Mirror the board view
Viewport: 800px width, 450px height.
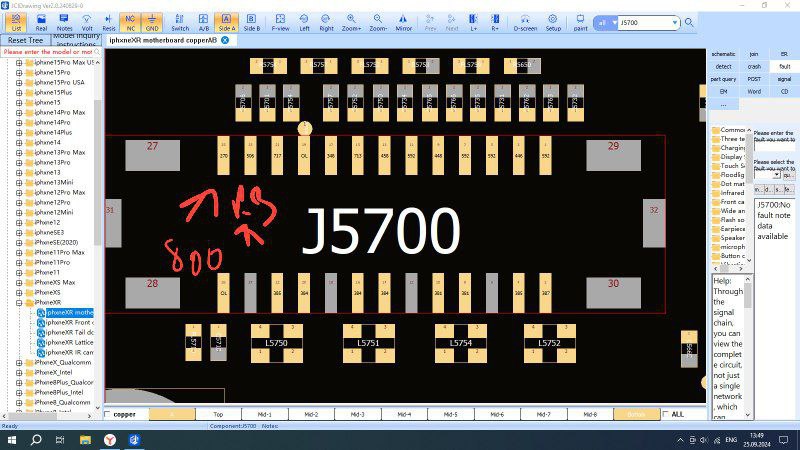pyautogui.click(x=403, y=22)
